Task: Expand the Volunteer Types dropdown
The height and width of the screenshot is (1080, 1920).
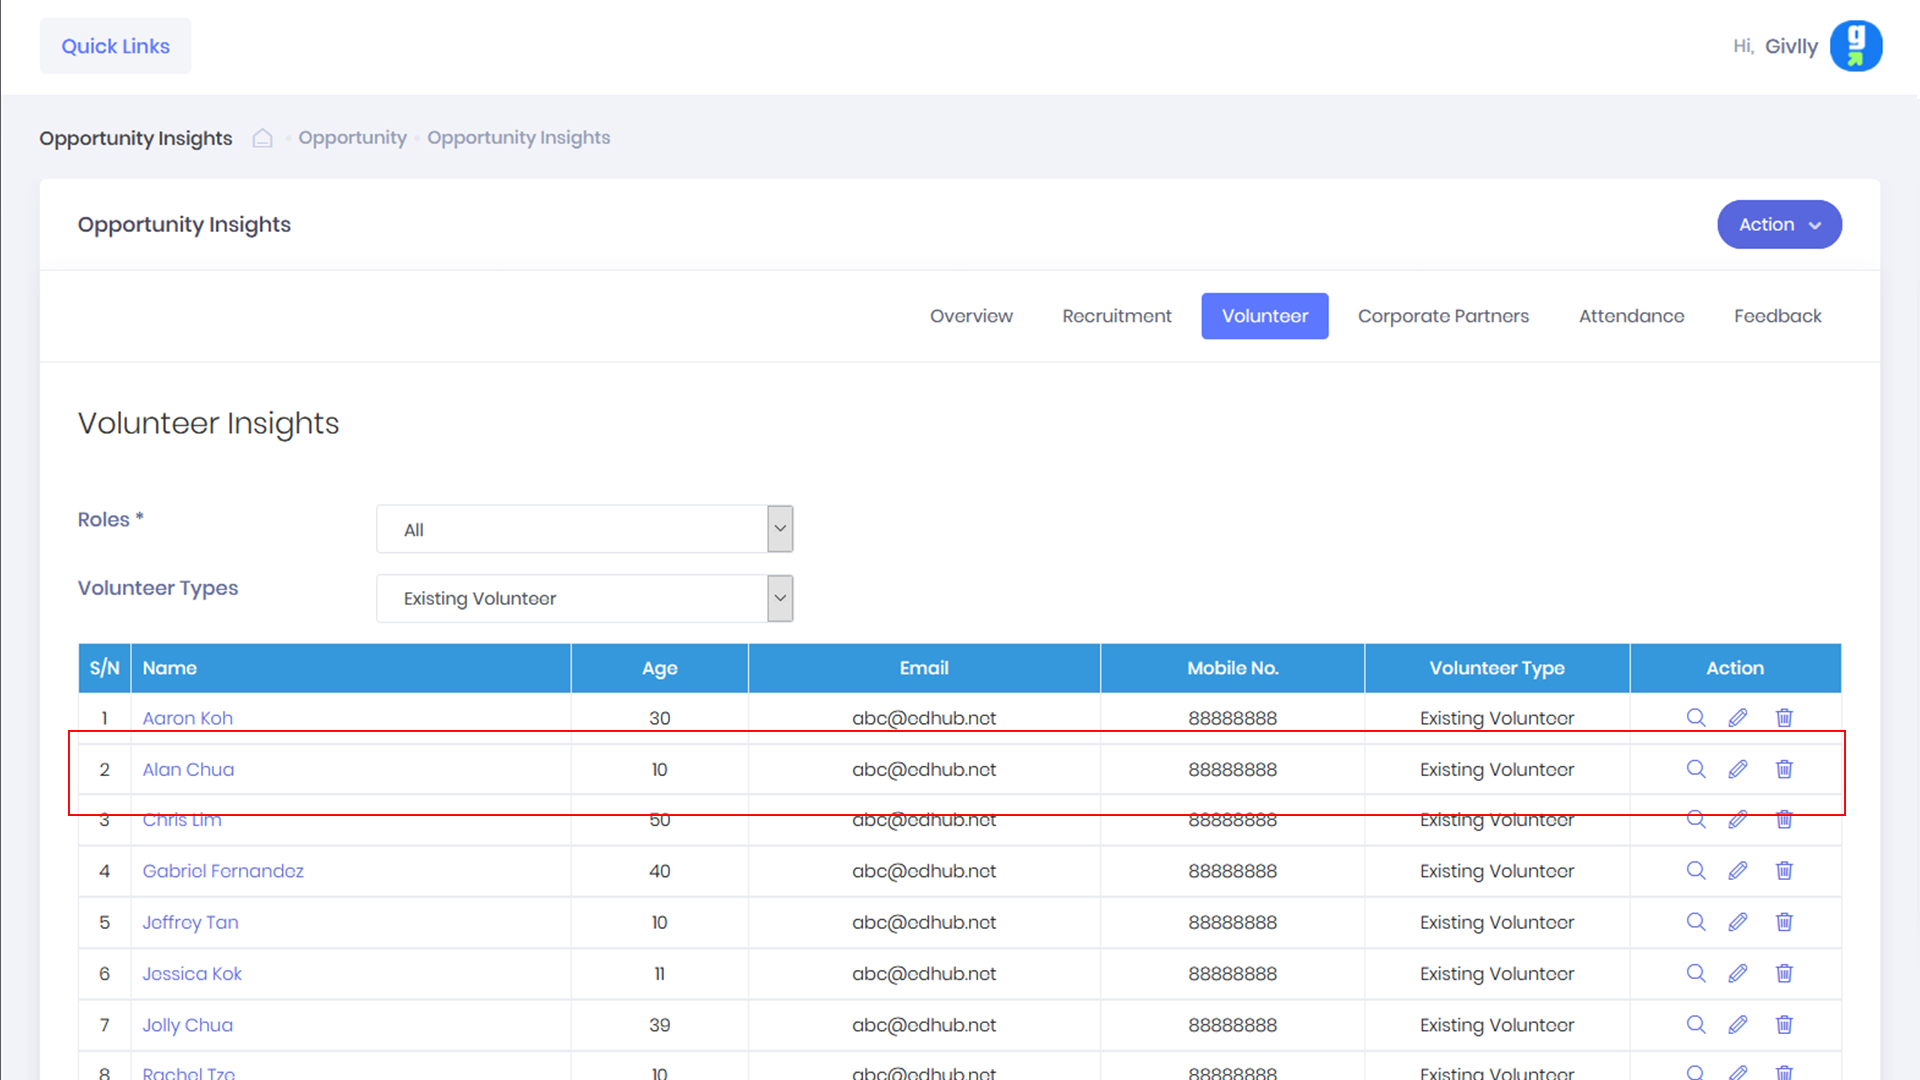Action: point(584,598)
